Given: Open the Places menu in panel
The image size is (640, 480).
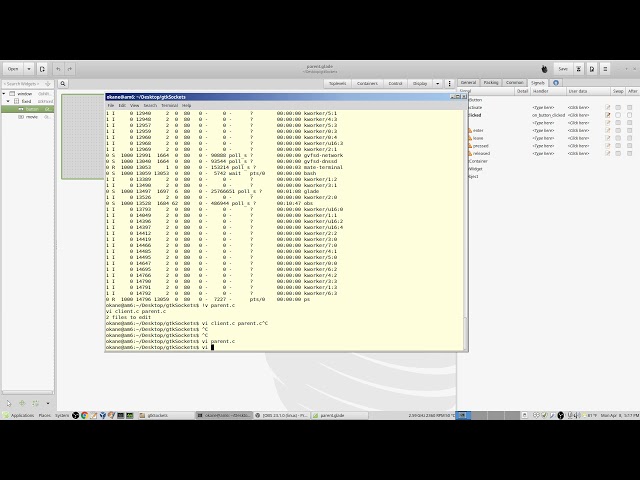Looking at the screenshot, I should pos(44,416).
